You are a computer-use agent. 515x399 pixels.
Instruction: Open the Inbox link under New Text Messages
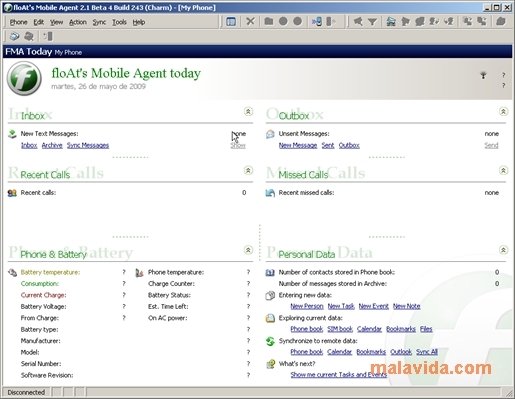click(29, 145)
